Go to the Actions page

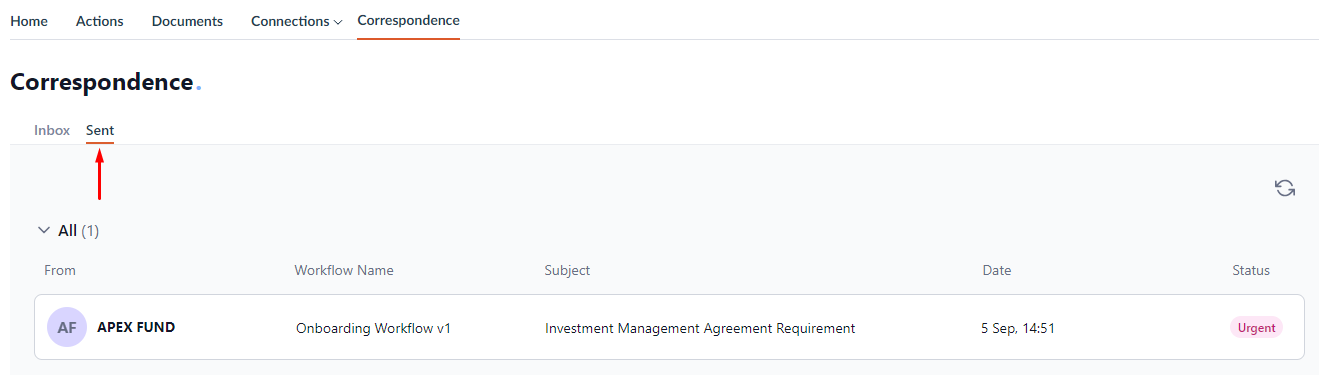100,21
